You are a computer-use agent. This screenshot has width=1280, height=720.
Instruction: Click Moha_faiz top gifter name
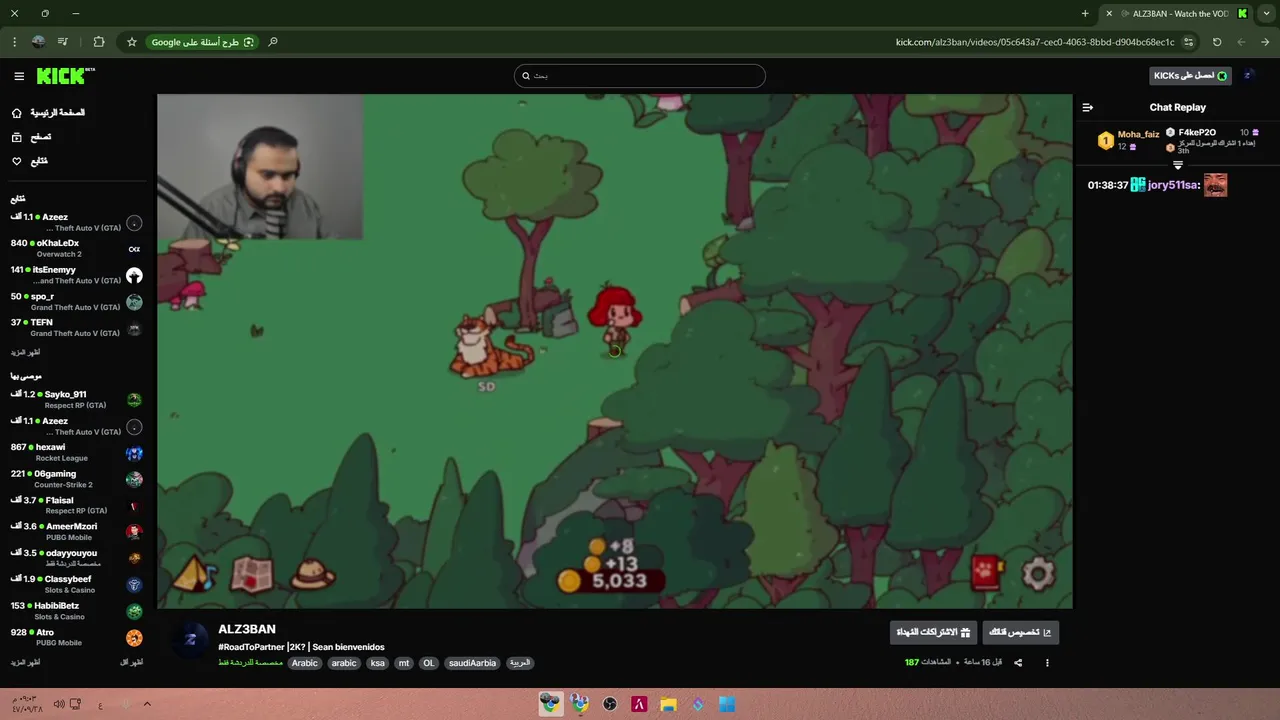1138,134
